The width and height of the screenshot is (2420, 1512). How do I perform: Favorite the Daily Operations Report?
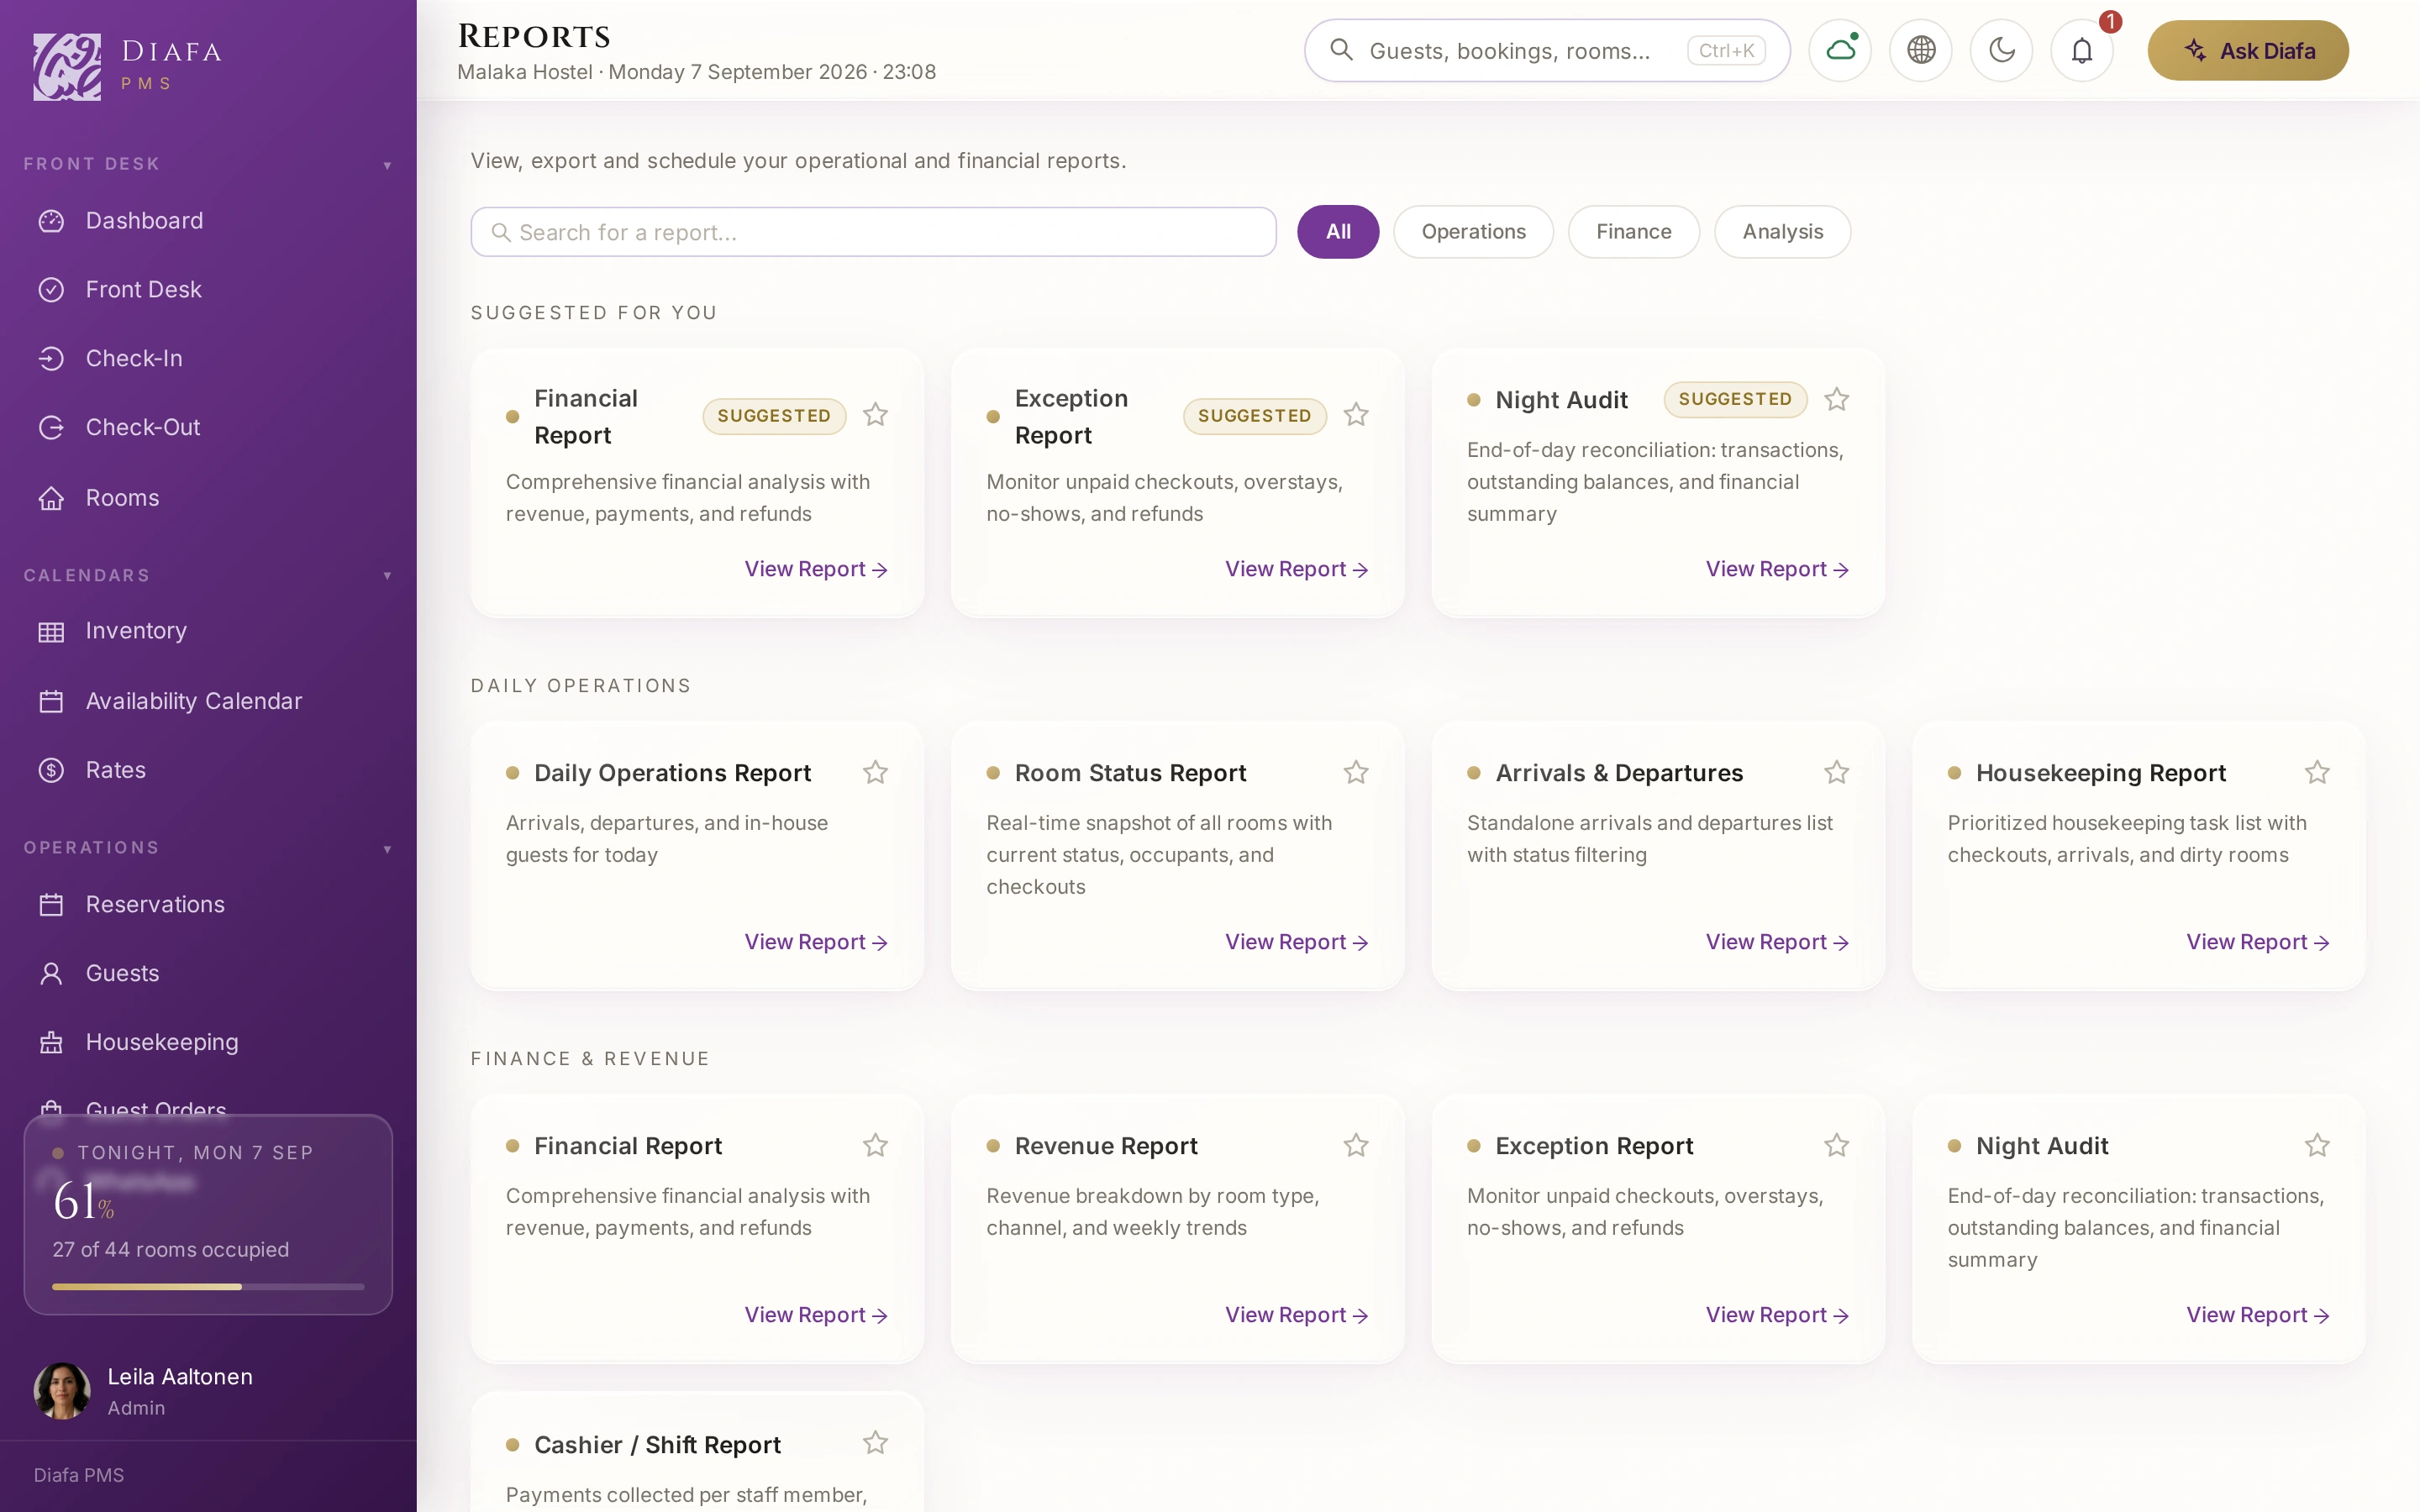click(875, 773)
